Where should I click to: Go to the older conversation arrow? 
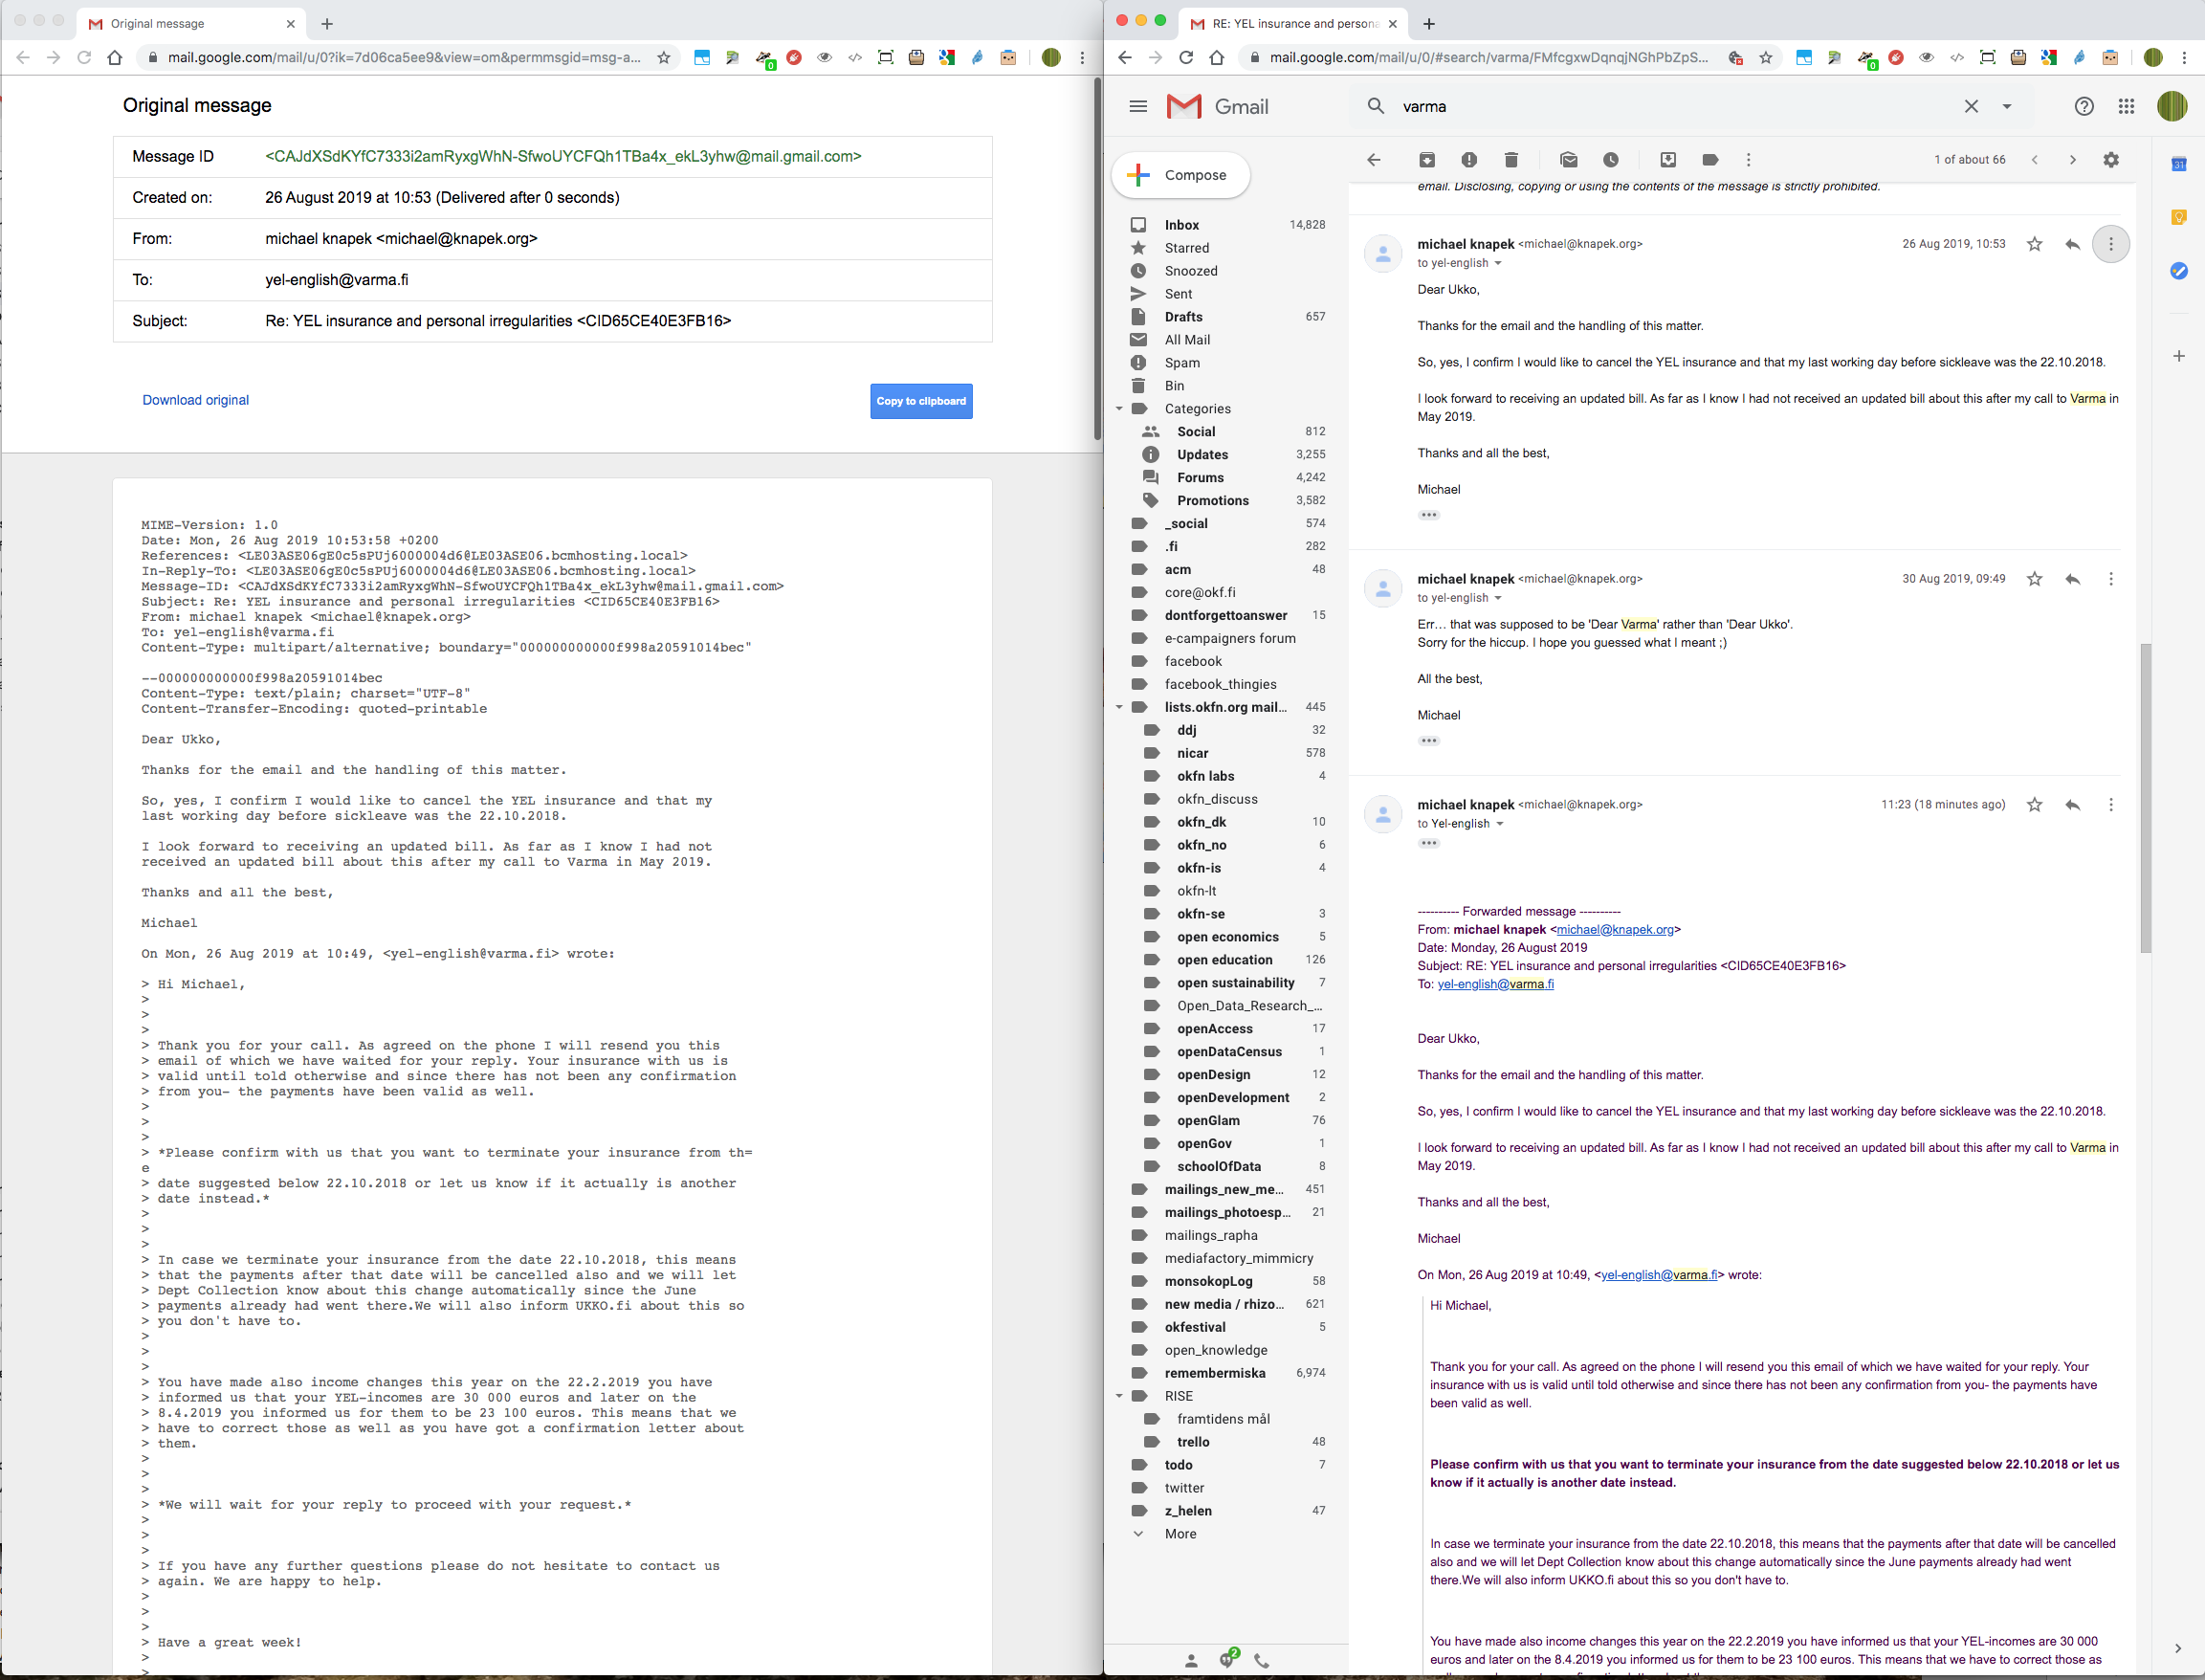click(2072, 160)
